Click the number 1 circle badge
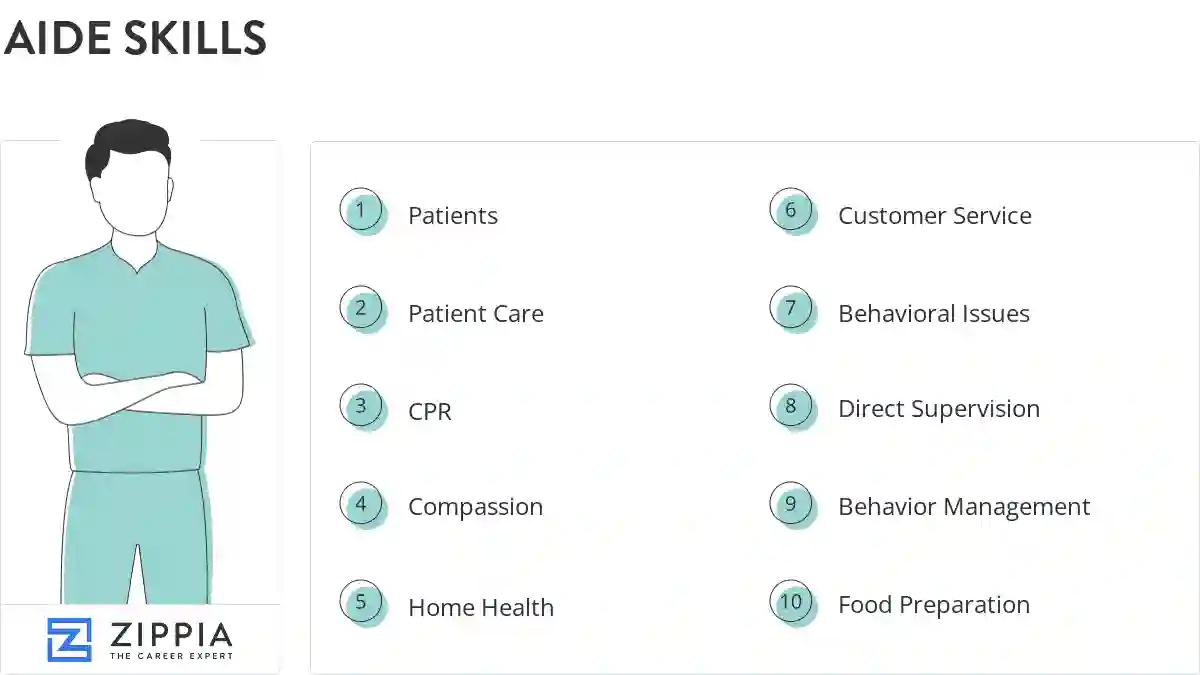Screen dimensions: 1200x675 (x=361, y=210)
